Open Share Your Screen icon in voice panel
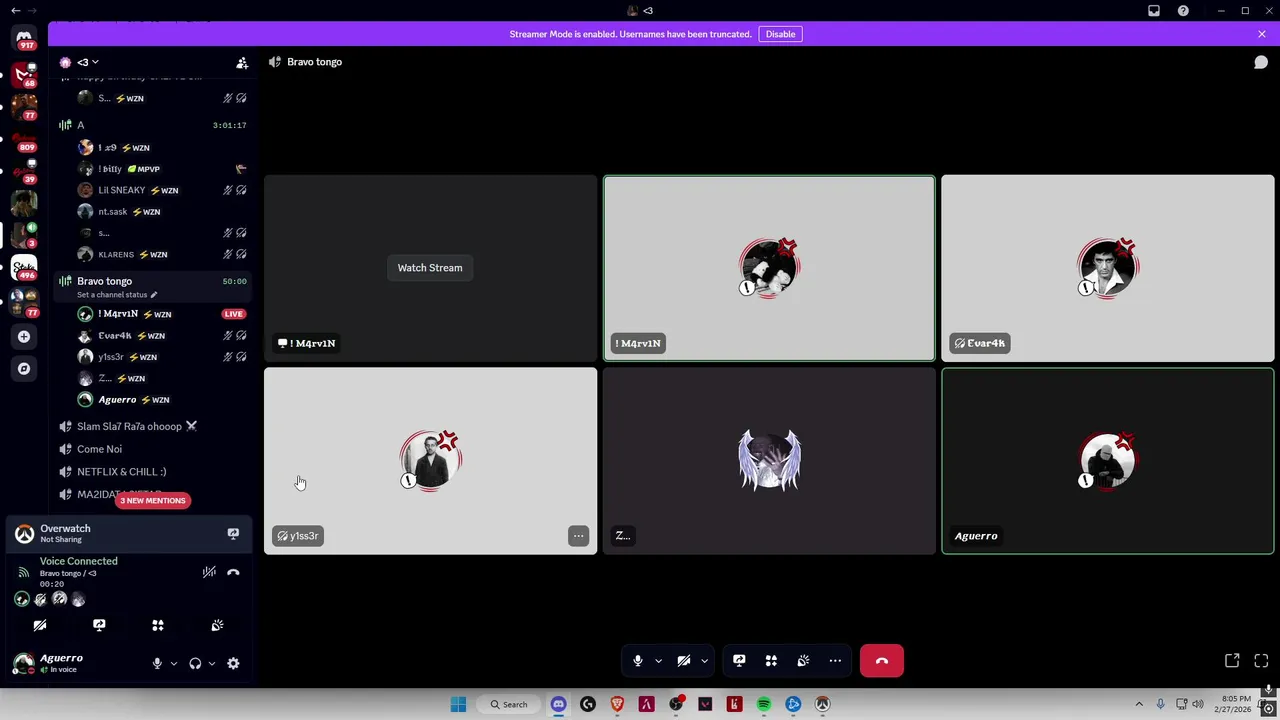The width and height of the screenshot is (1280, 720). coord(99,625)
